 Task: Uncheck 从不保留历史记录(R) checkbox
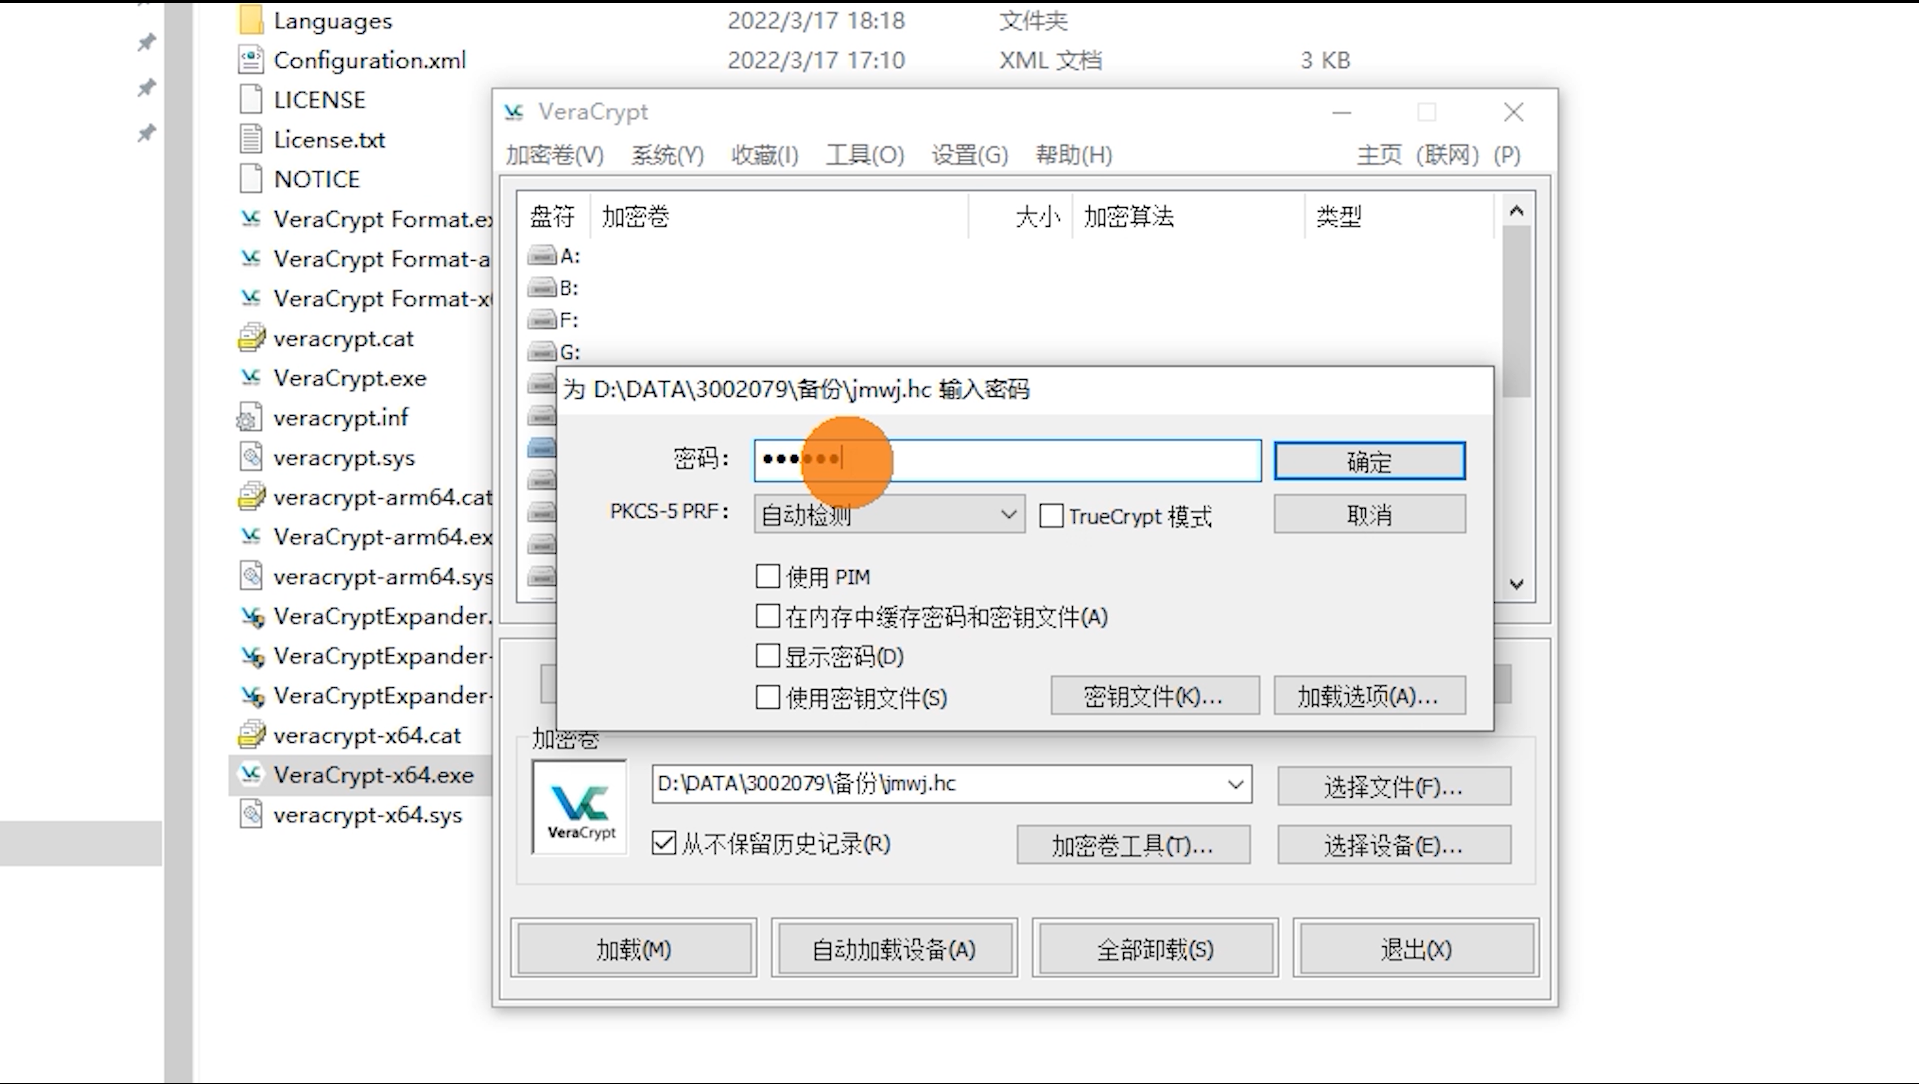(664, 843)
